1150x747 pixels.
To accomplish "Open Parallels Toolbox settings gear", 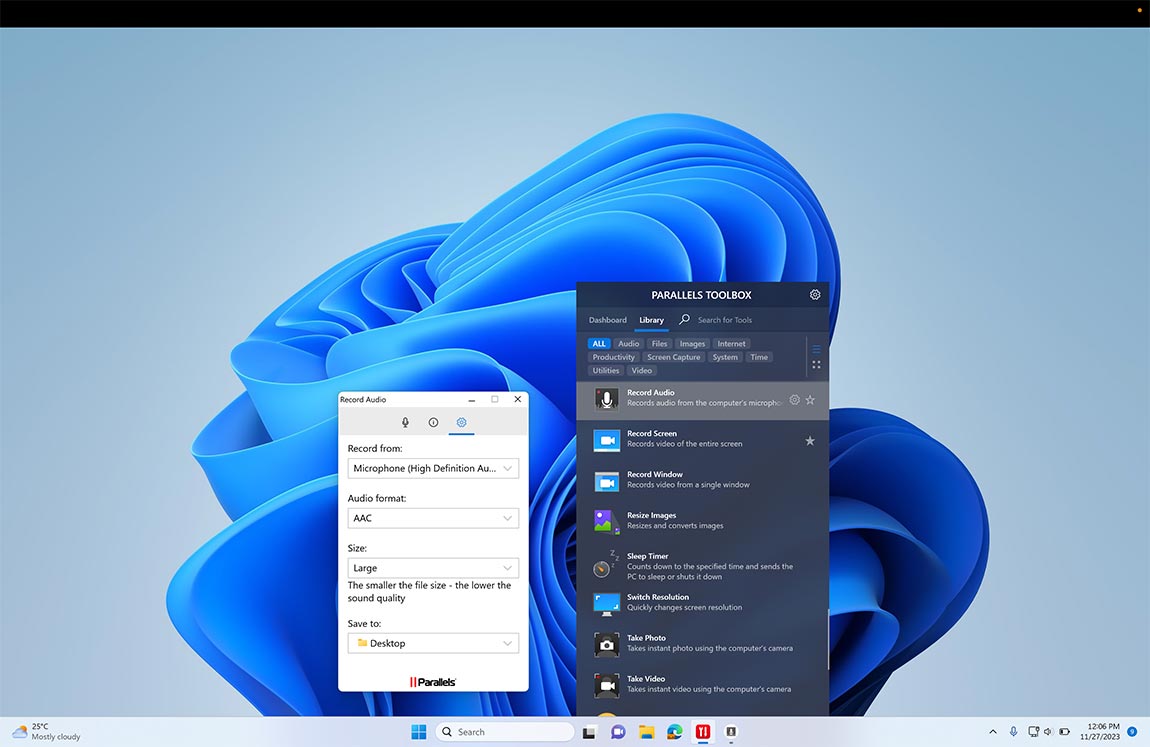I will 814,294.
